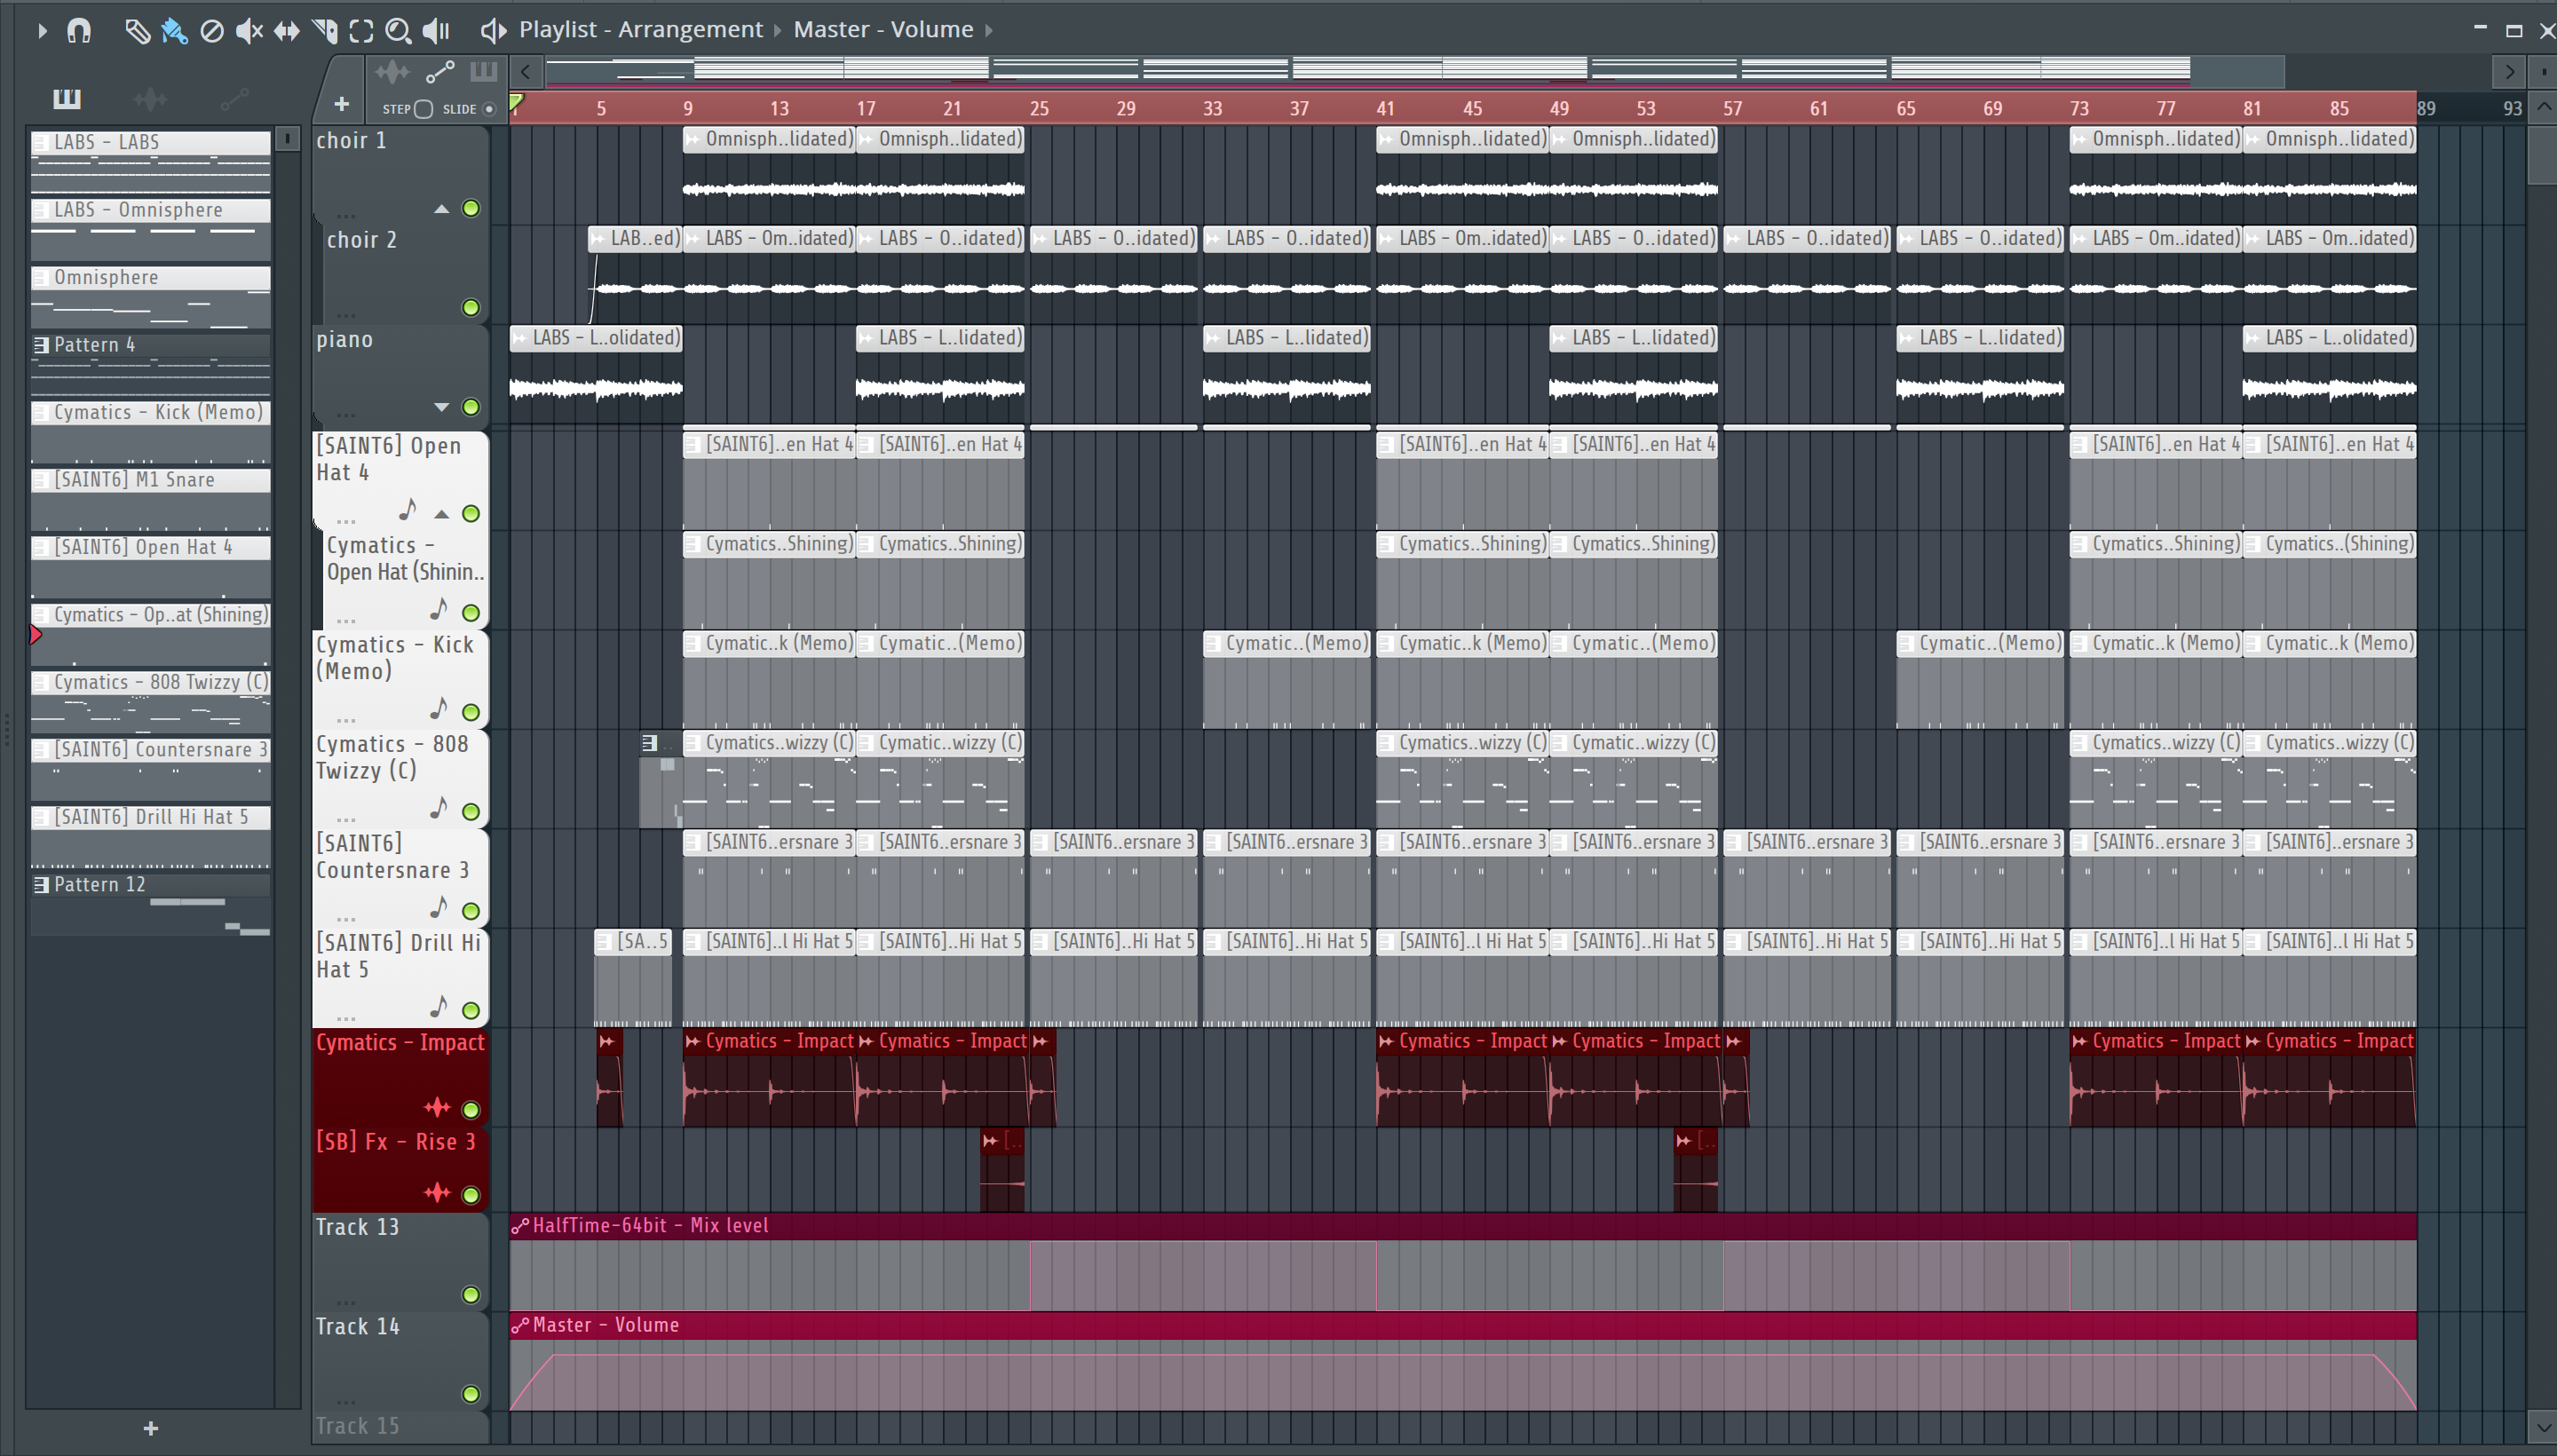Show patterns in picker panel

[x=67, y=98]
